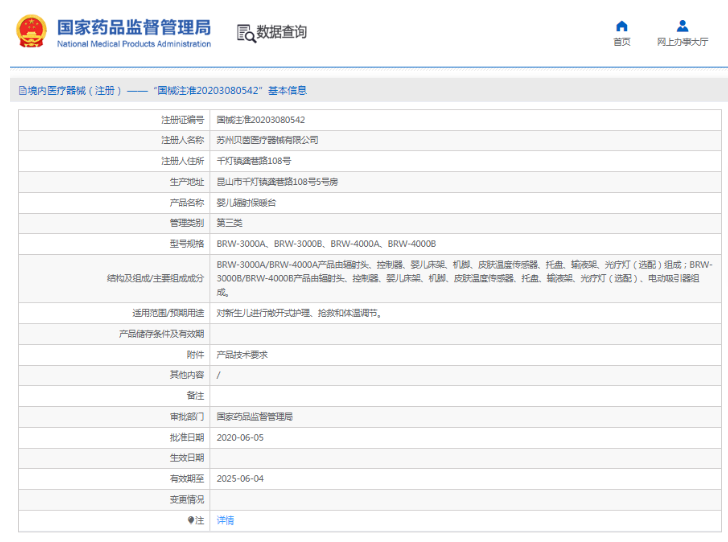This screenshot has height=542, width=728.
Task: Click the 国家药品监督管理局 title
Action: point(134,27)
